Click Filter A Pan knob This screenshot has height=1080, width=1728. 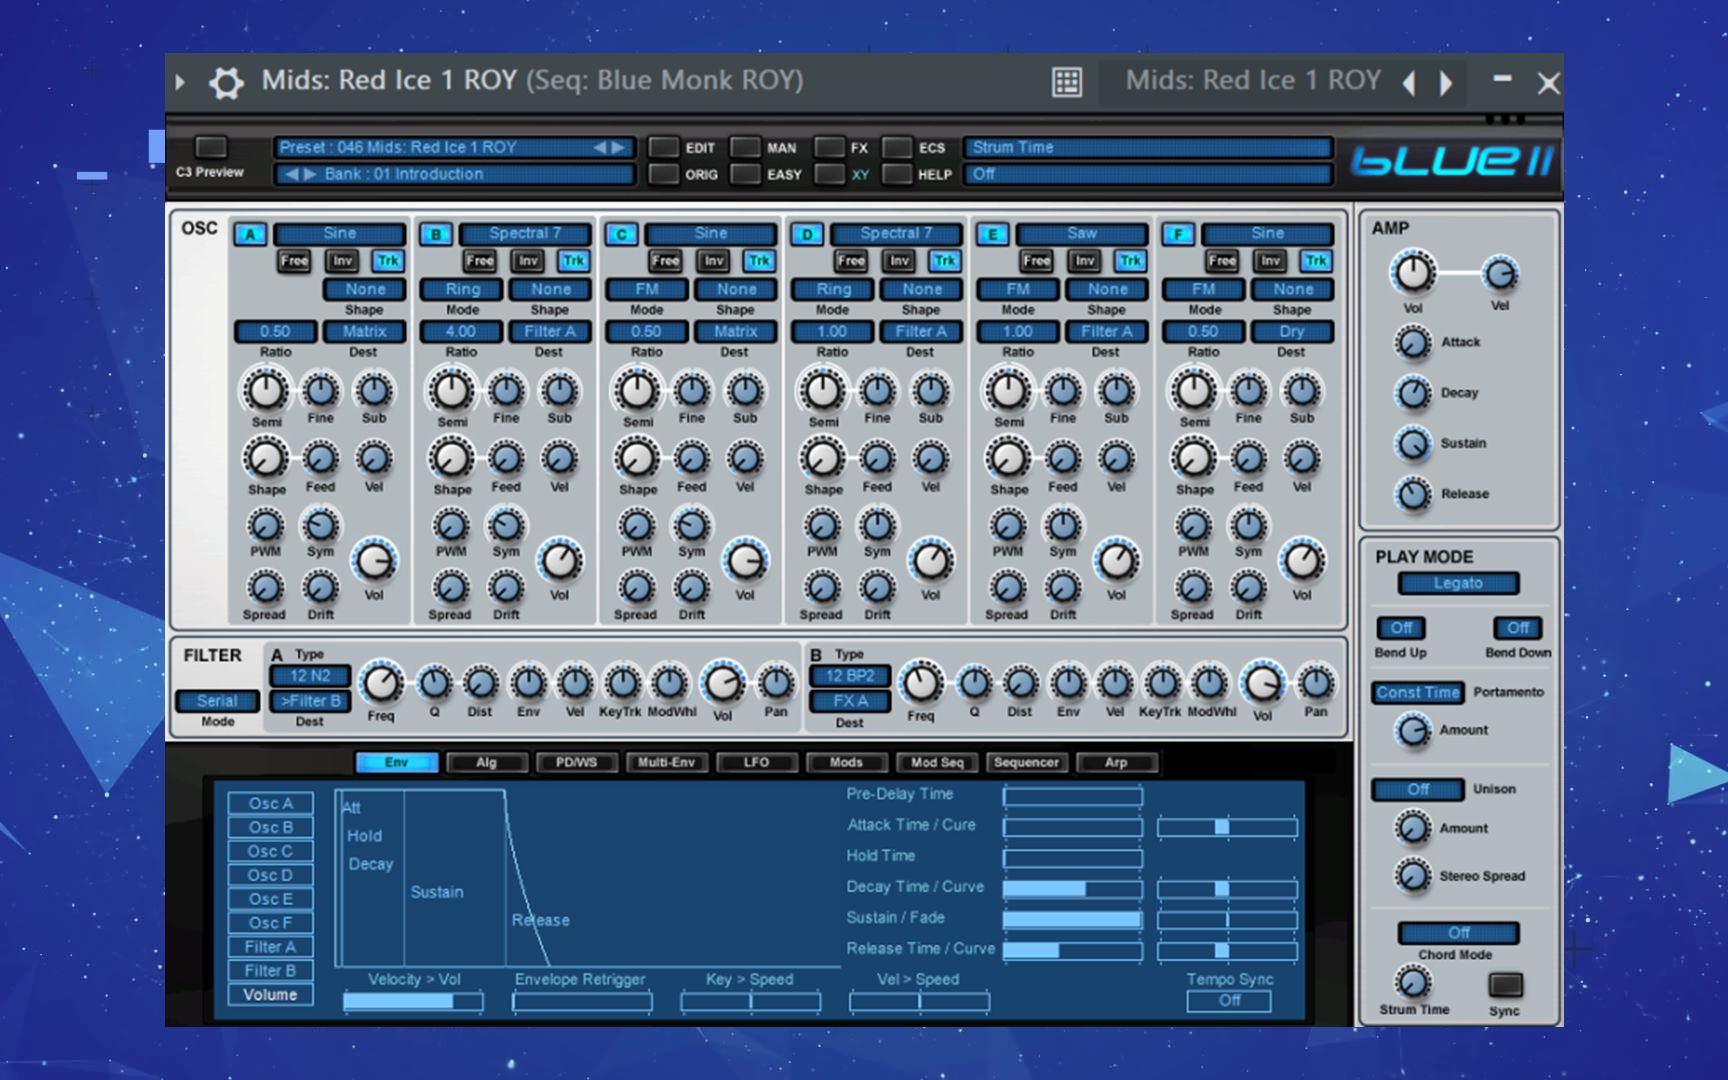776,683
